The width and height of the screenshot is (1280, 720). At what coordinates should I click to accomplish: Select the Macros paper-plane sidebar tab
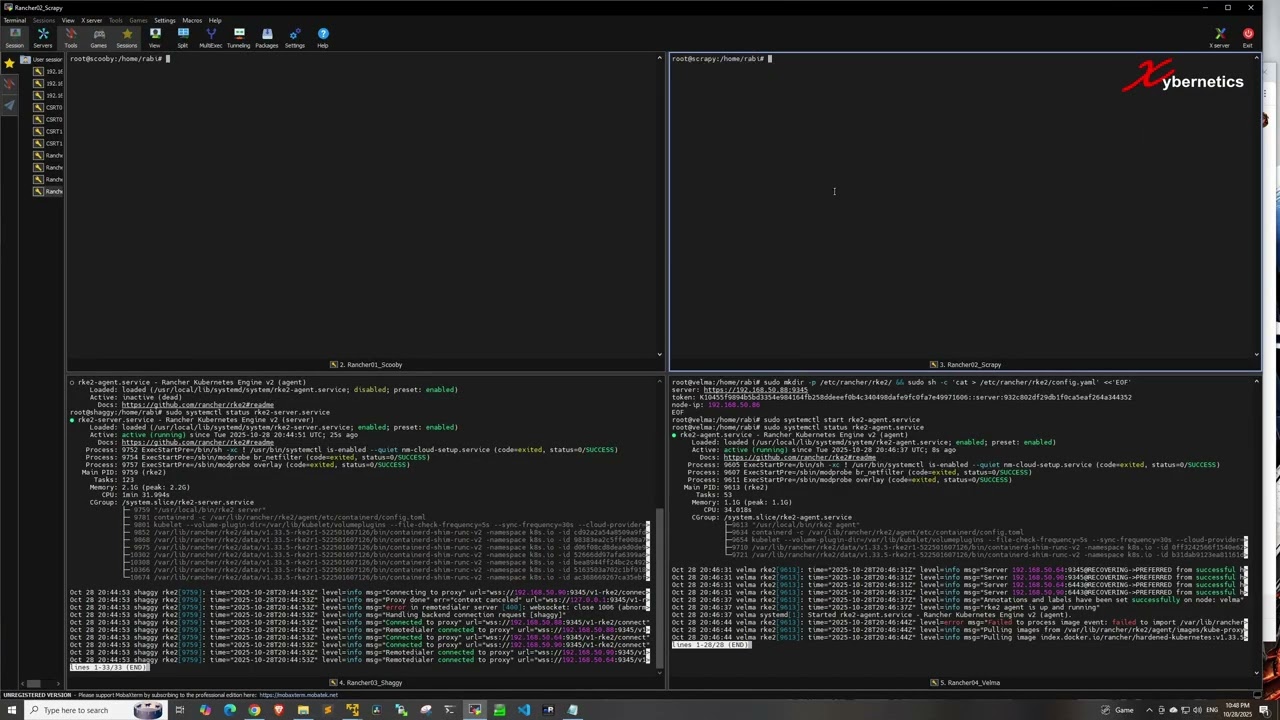coord(10,105)
